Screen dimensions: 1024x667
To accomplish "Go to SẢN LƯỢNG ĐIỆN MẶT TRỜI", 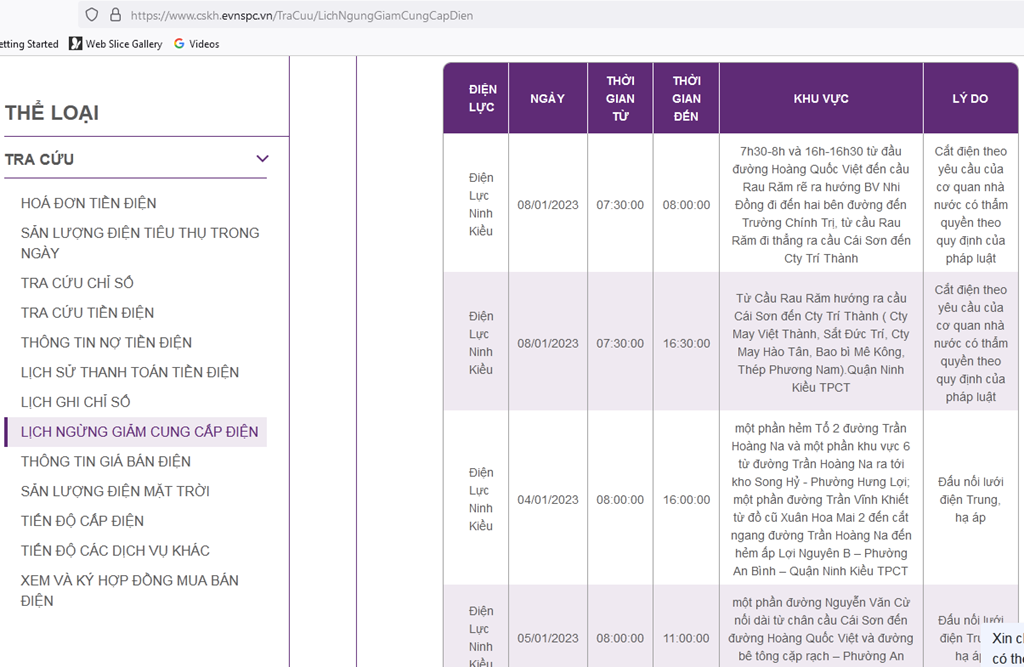I will tap(115, 491).
